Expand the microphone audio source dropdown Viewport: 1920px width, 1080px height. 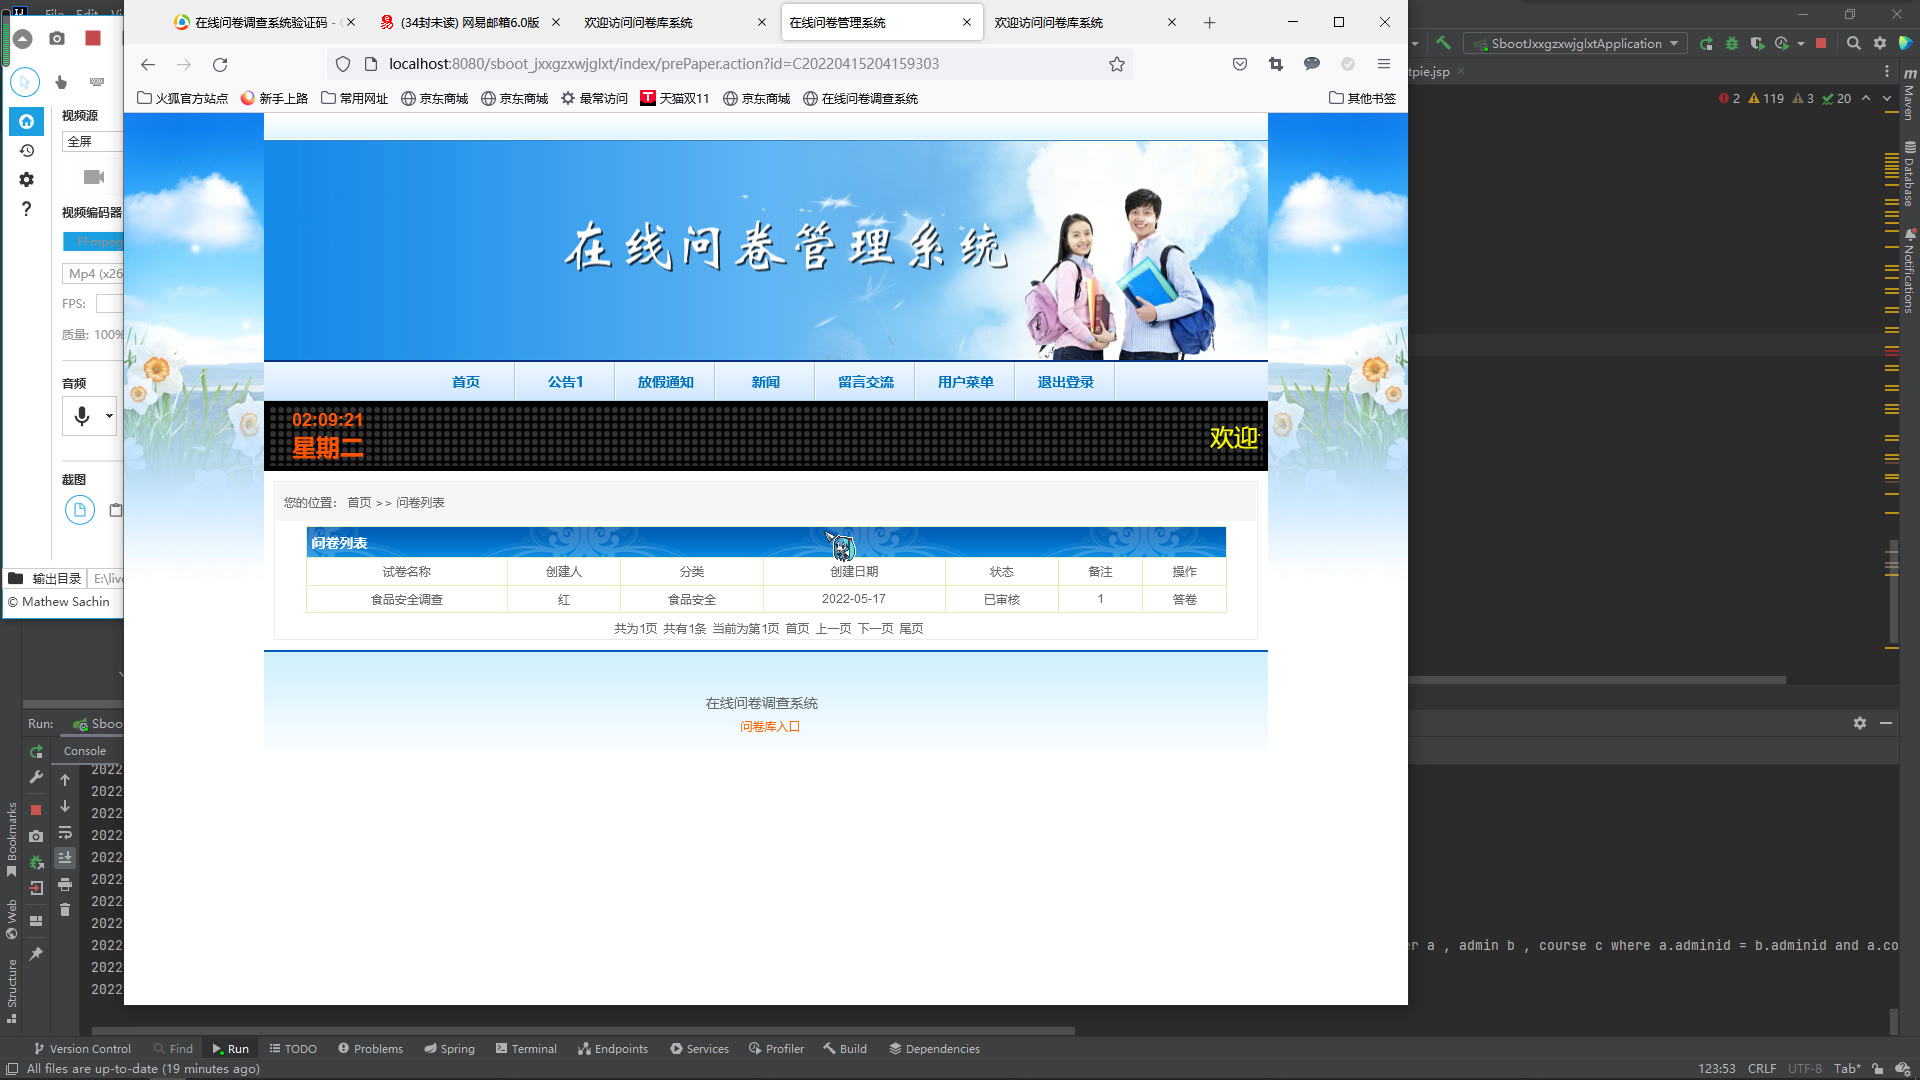pyautogui.click(x=109, y=415)
